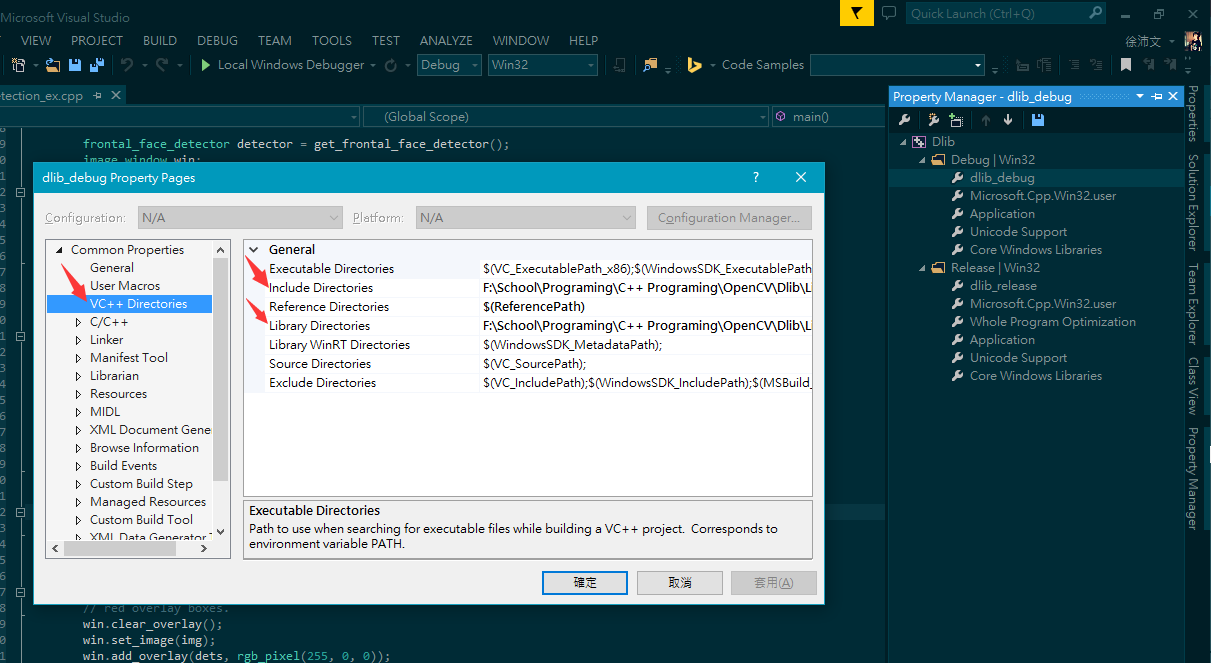Open the Win32 platform dropdown in toolbar
The width and height of the screenshot is (1211, 663).
(542, 65)
